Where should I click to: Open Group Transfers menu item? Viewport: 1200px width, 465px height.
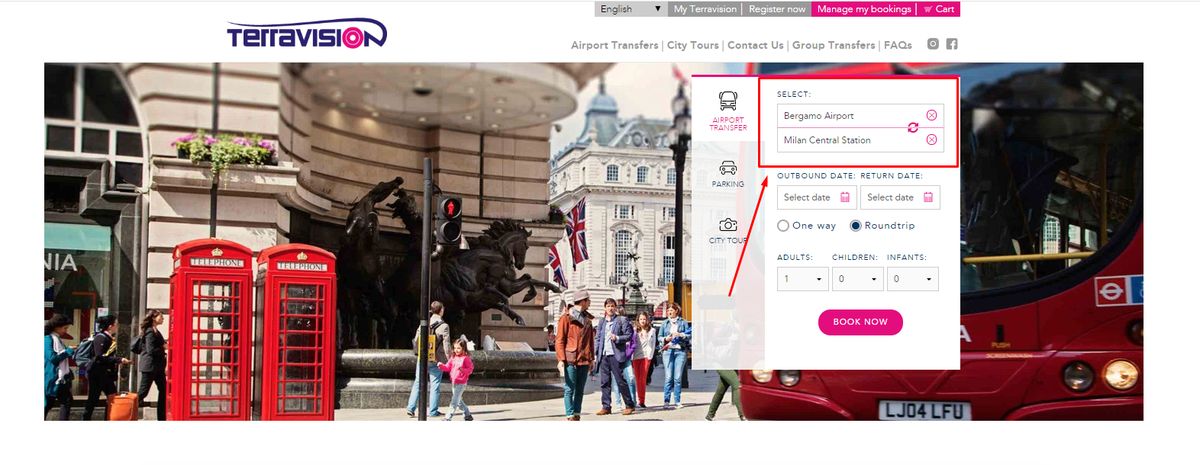tap(834, 45)
